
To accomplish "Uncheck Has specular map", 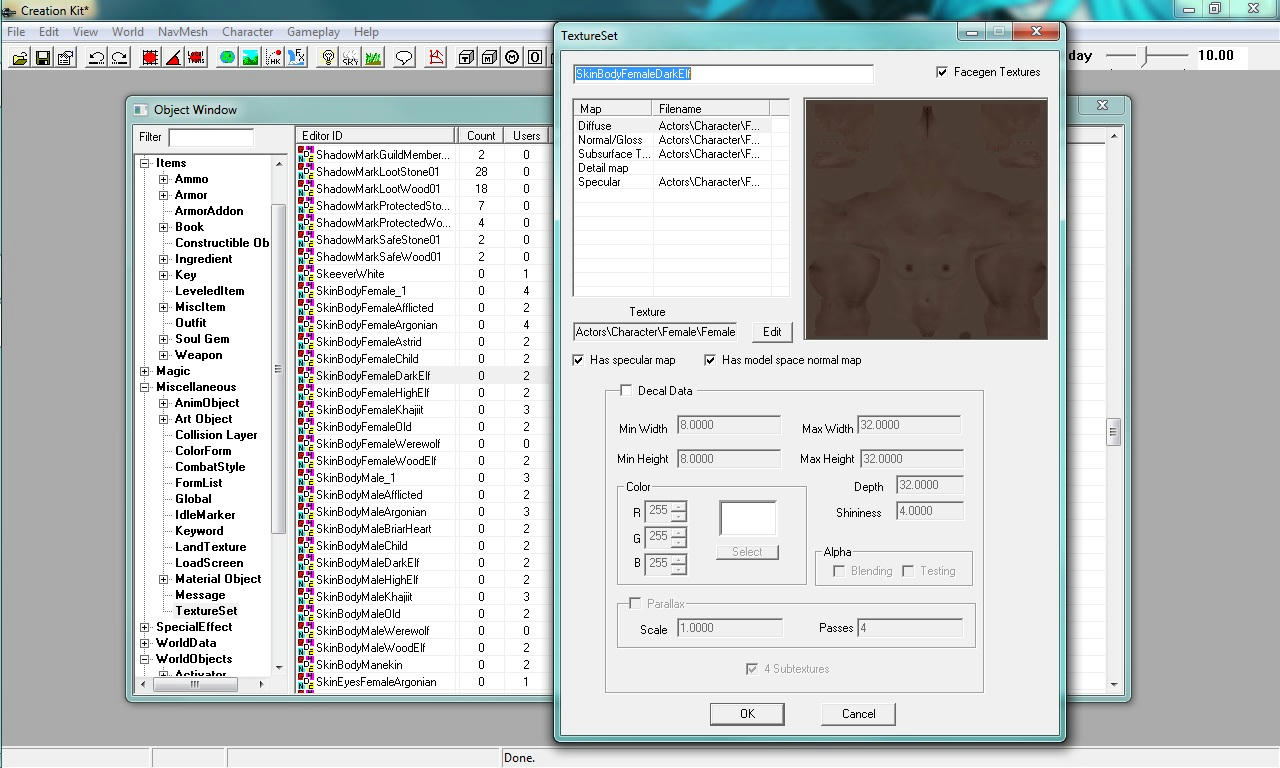I will [578, 360].
